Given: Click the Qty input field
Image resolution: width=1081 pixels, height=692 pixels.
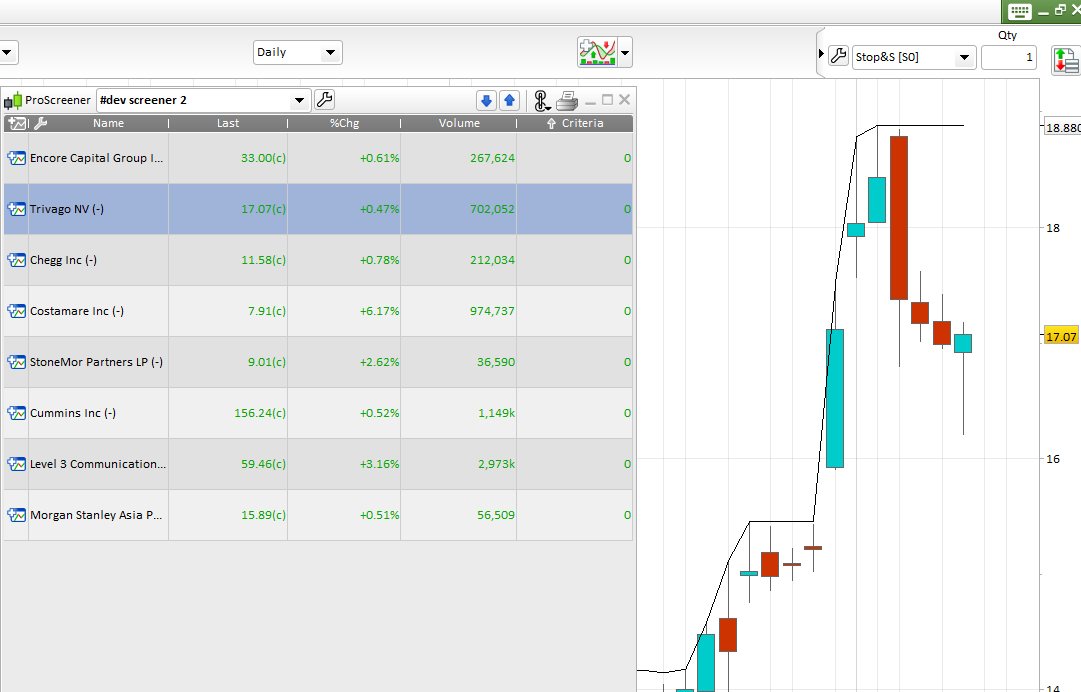Looking at the screenshot, I should click(x=1009, y=57).
